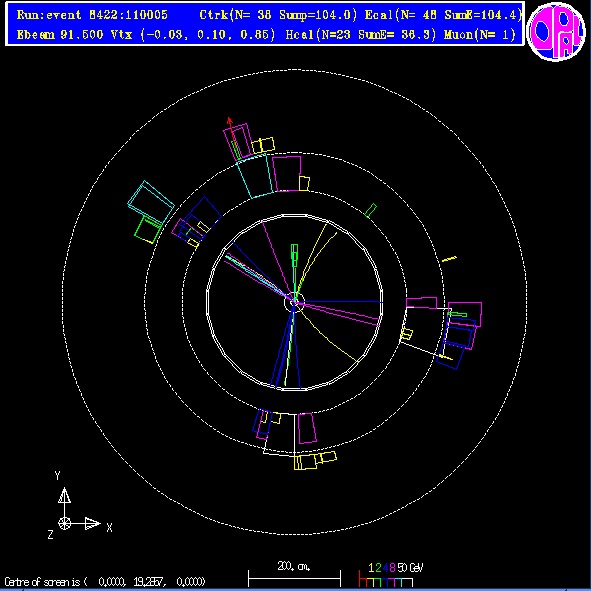
Task: Select the yellow cluster blocks at the bottom
Action: coord(315,461)
